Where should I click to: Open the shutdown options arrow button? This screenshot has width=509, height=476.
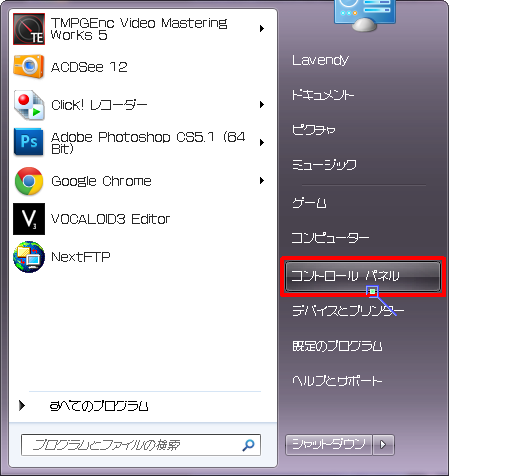pyautogui.click(x=383, y=445)
